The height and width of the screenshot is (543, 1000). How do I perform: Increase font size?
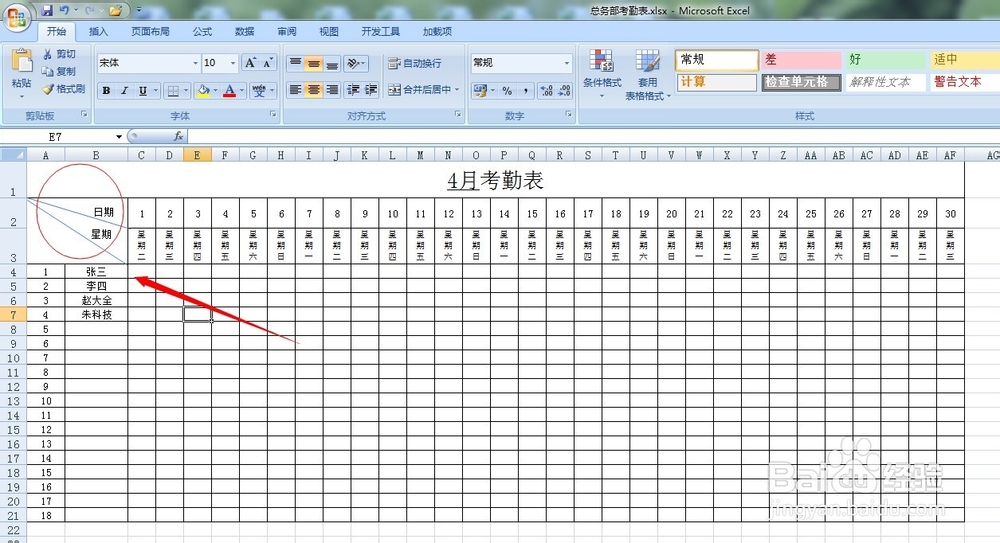click(x=251, y=63)
